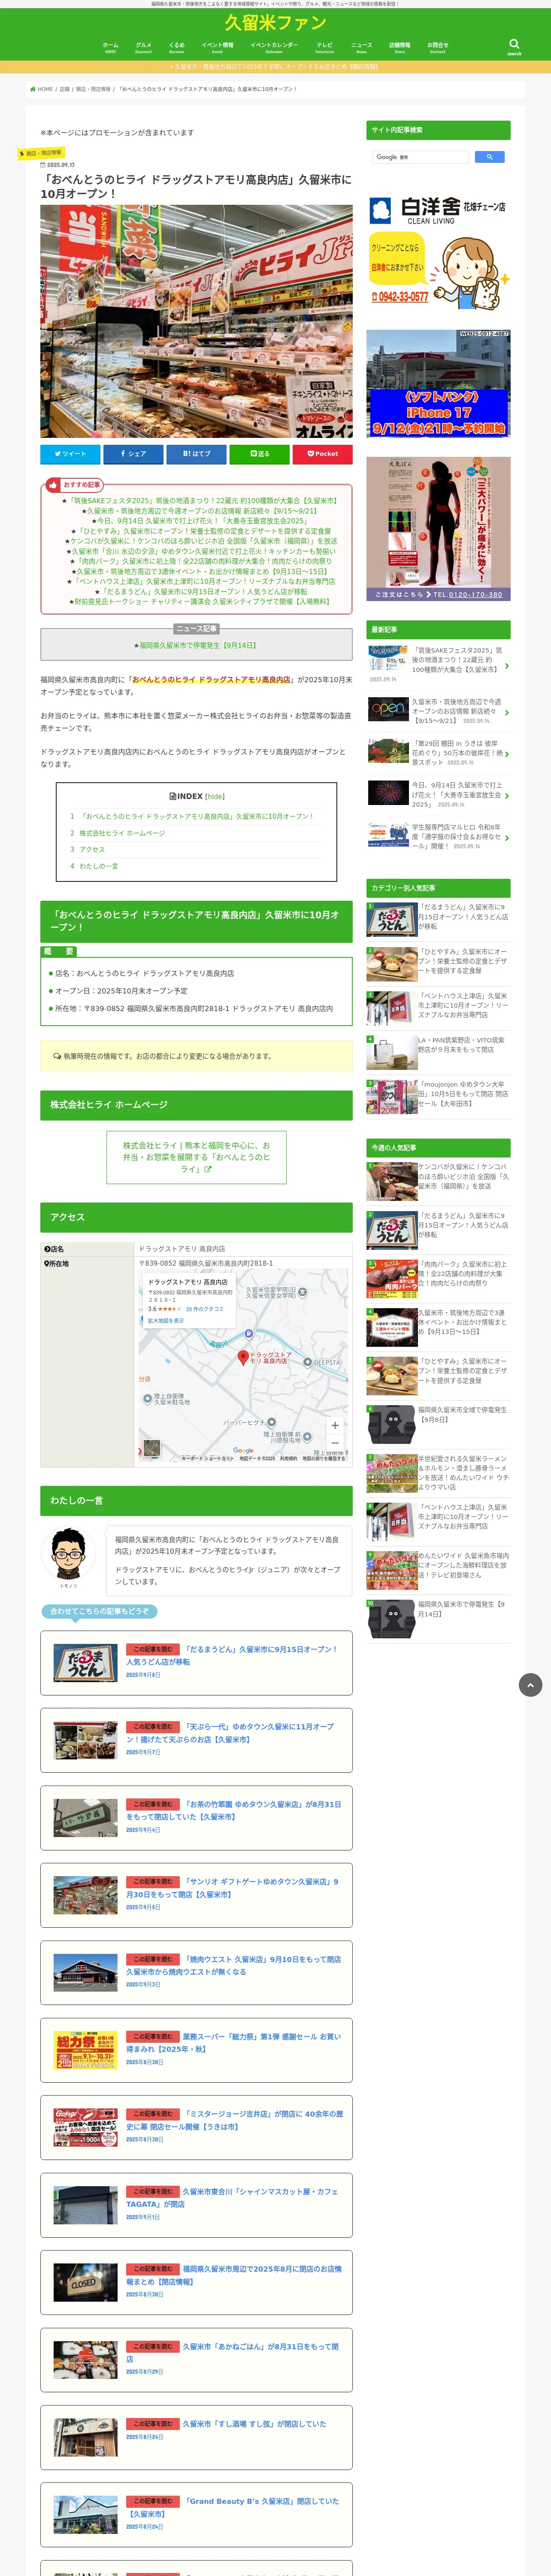This screenshot has width=551, height=2576.
Task: Open the テレビ menu item
Action: [325, 47]
